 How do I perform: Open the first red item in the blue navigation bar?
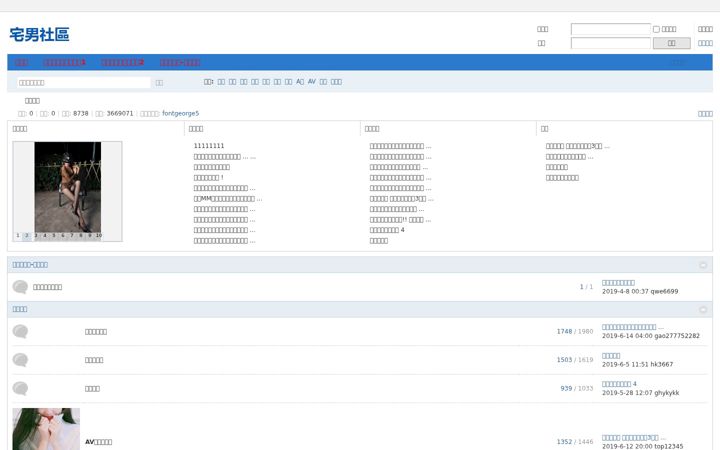point(22,62)
